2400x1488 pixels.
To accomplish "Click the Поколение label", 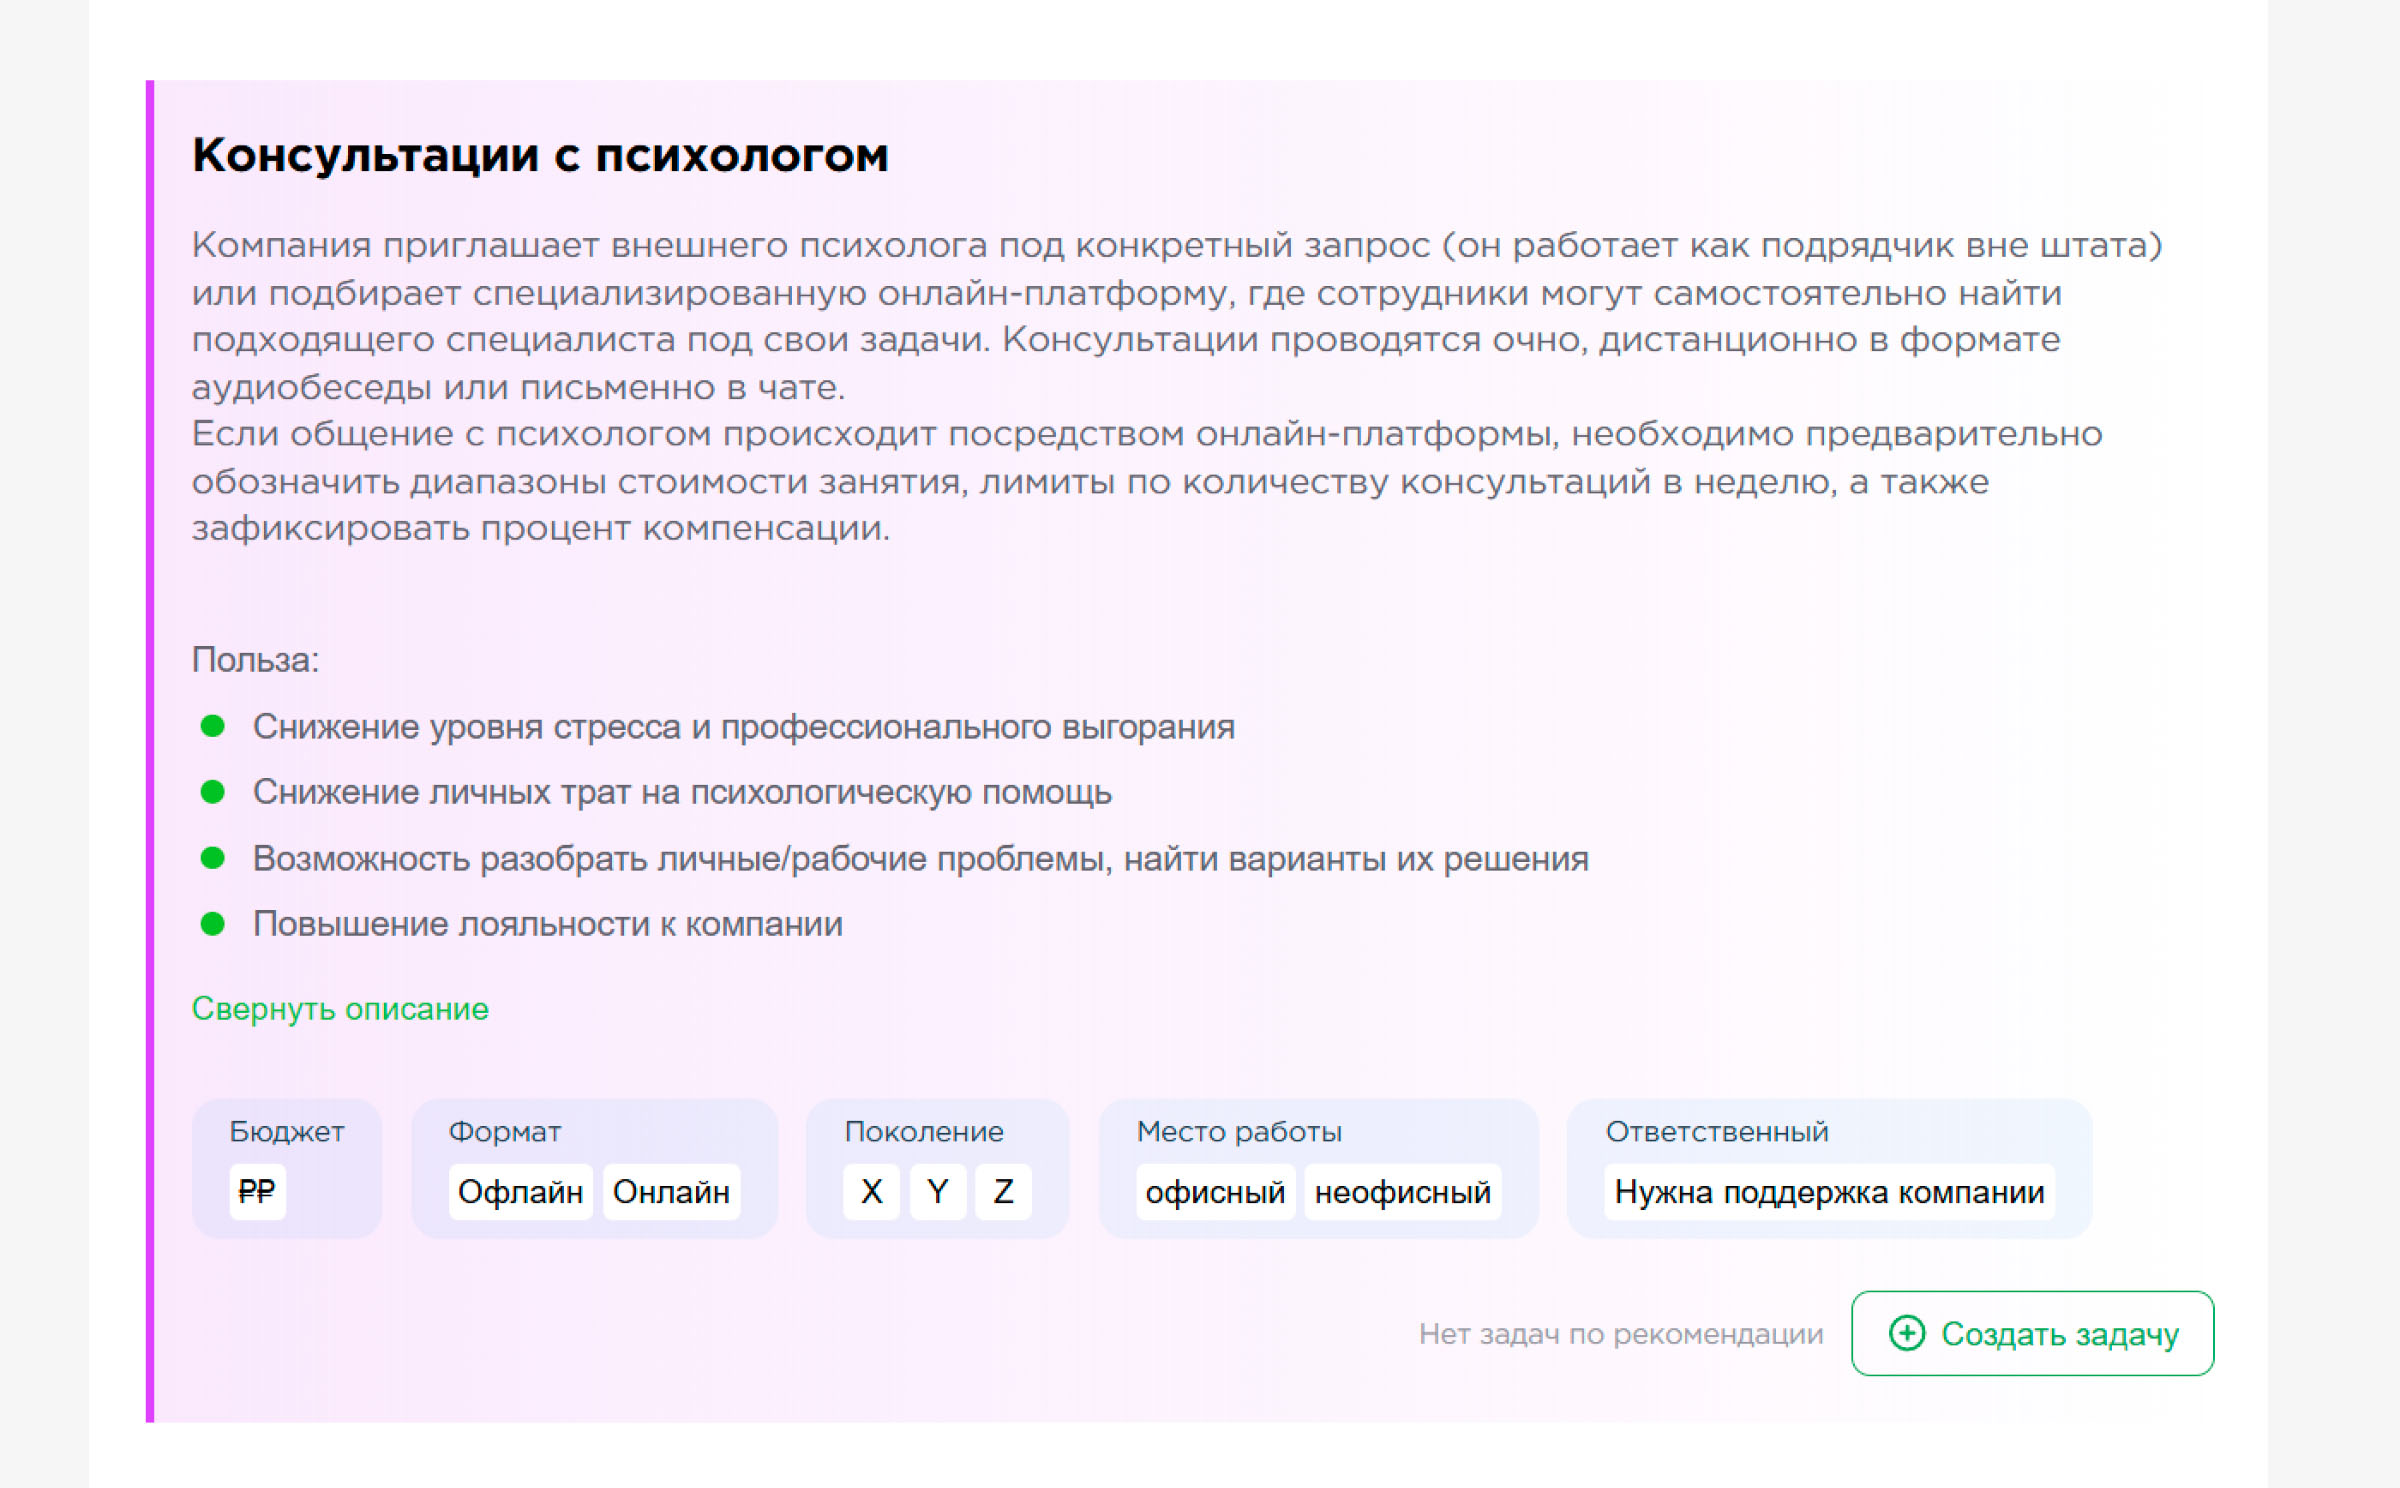I will tap(924, 1131).
